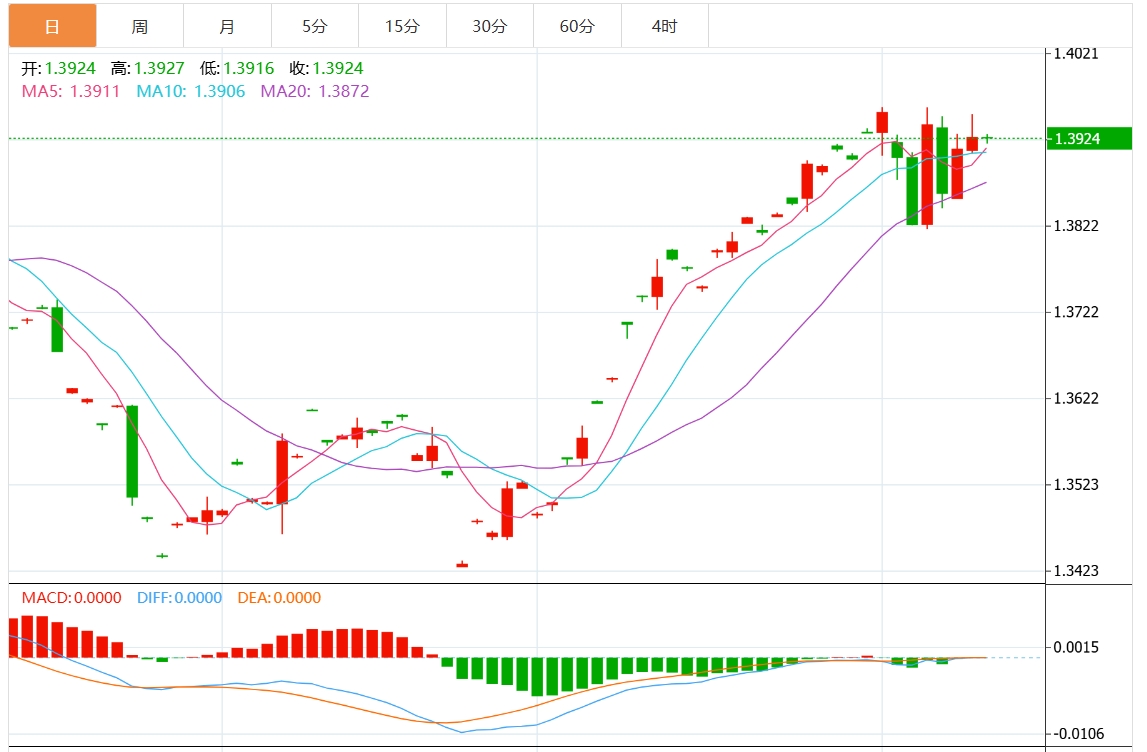The width and height of the screenshot is (1147, 752).
Task: Click the DEA: 0.0000 indicator label
Action: (279, 598)
